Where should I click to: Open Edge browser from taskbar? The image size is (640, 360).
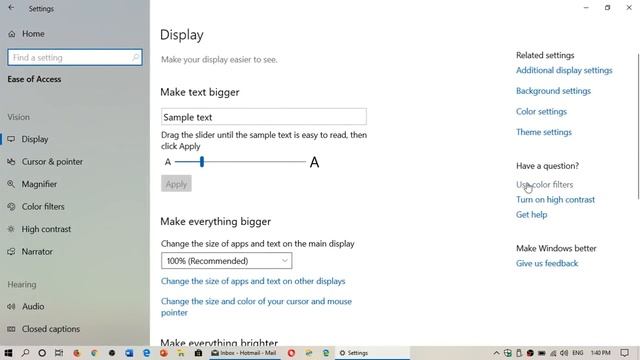pyautogui.click(x=146, y=353)
